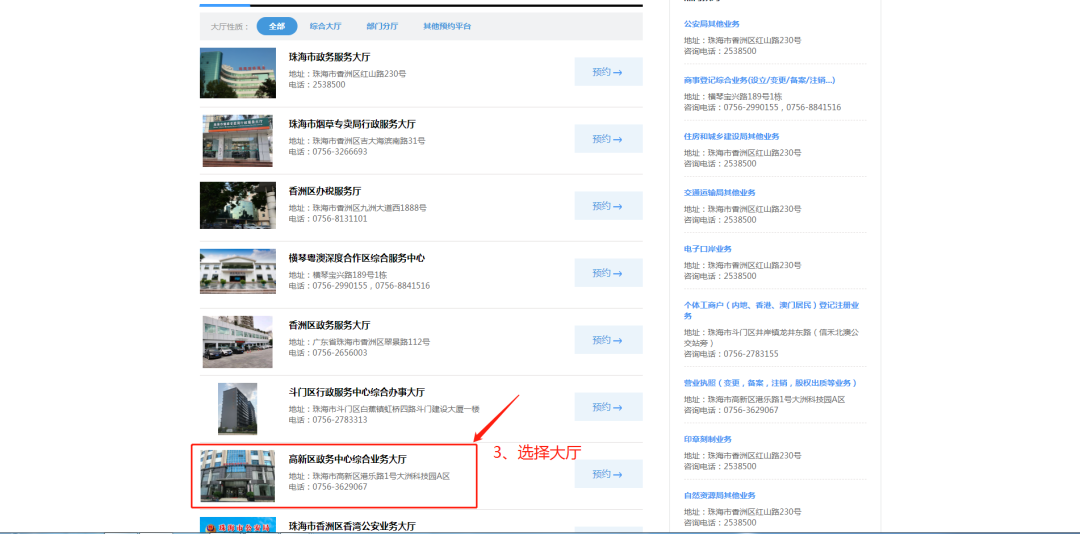This screenshot has width=1080, height=534.
Task: Click 预约 button for 珠海市烟草专卖局行政服务大厅
Action: point(608,138)
